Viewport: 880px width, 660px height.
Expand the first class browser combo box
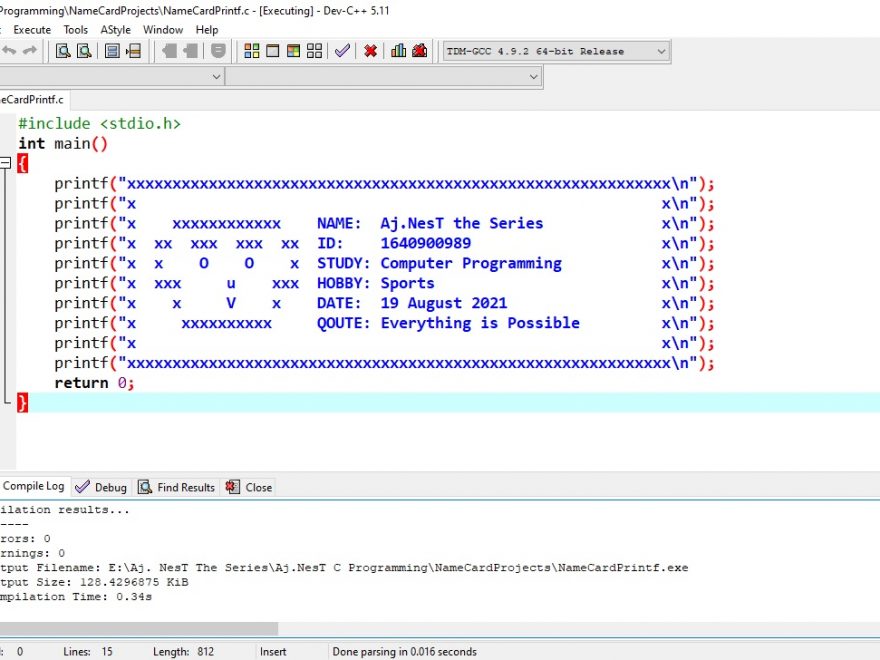(217, 76)
